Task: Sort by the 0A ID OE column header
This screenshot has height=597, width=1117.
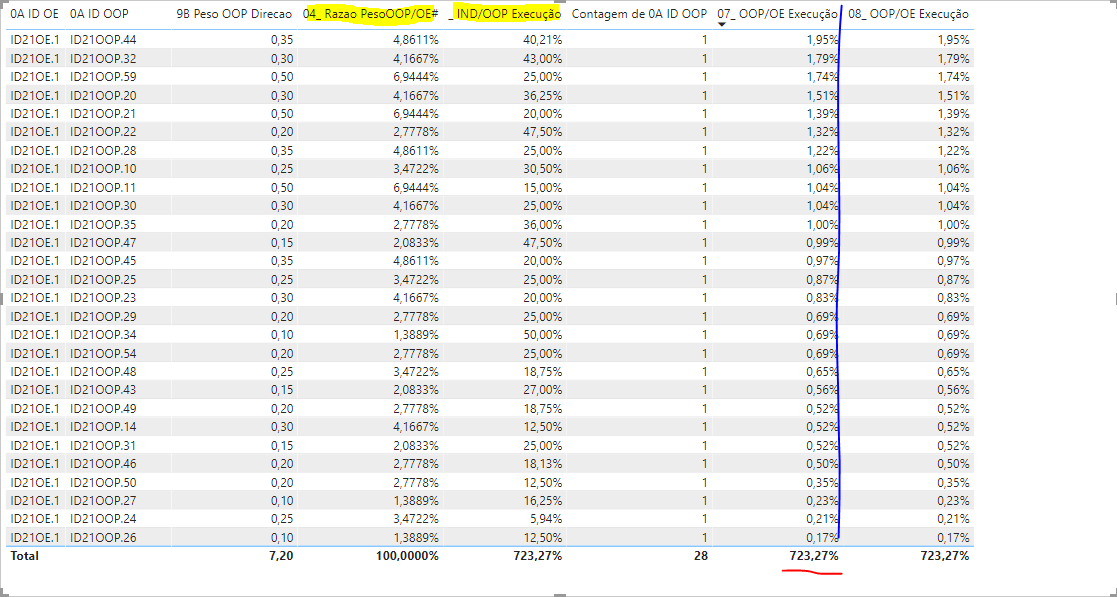Action: [34, 14]
